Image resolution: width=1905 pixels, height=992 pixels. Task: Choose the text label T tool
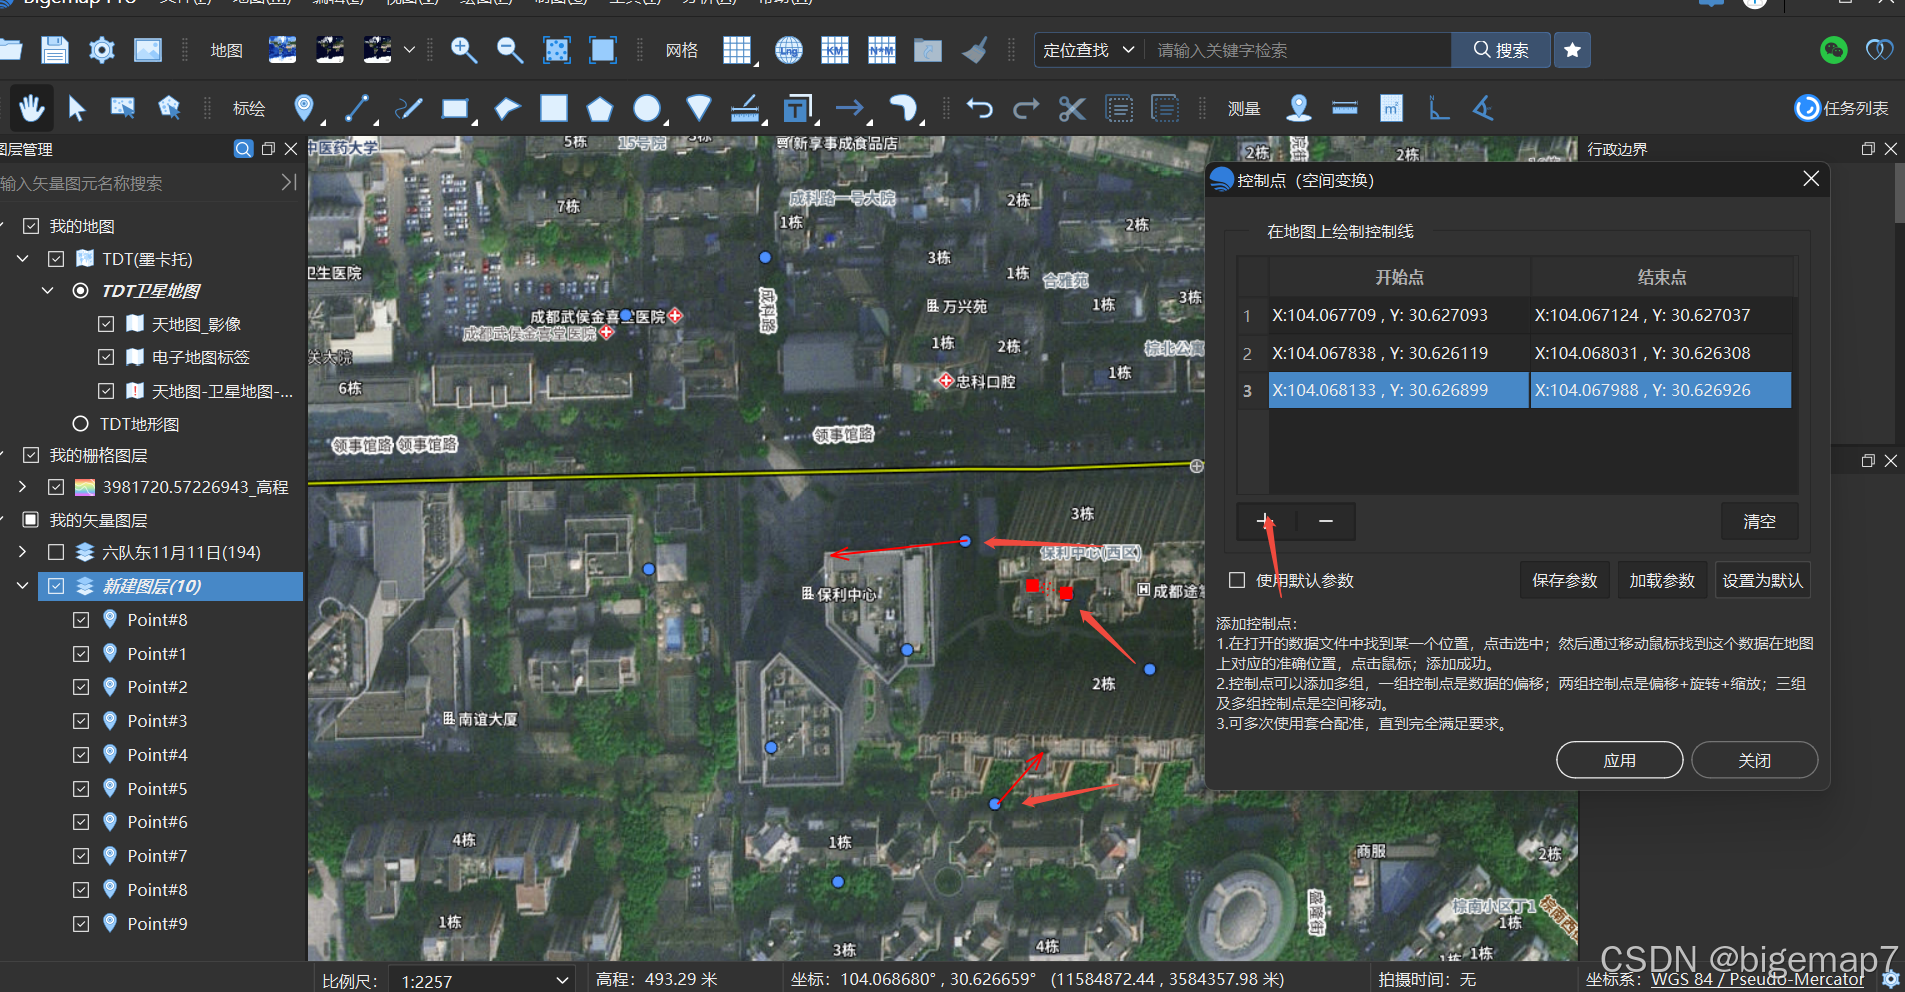coord(797,108)
